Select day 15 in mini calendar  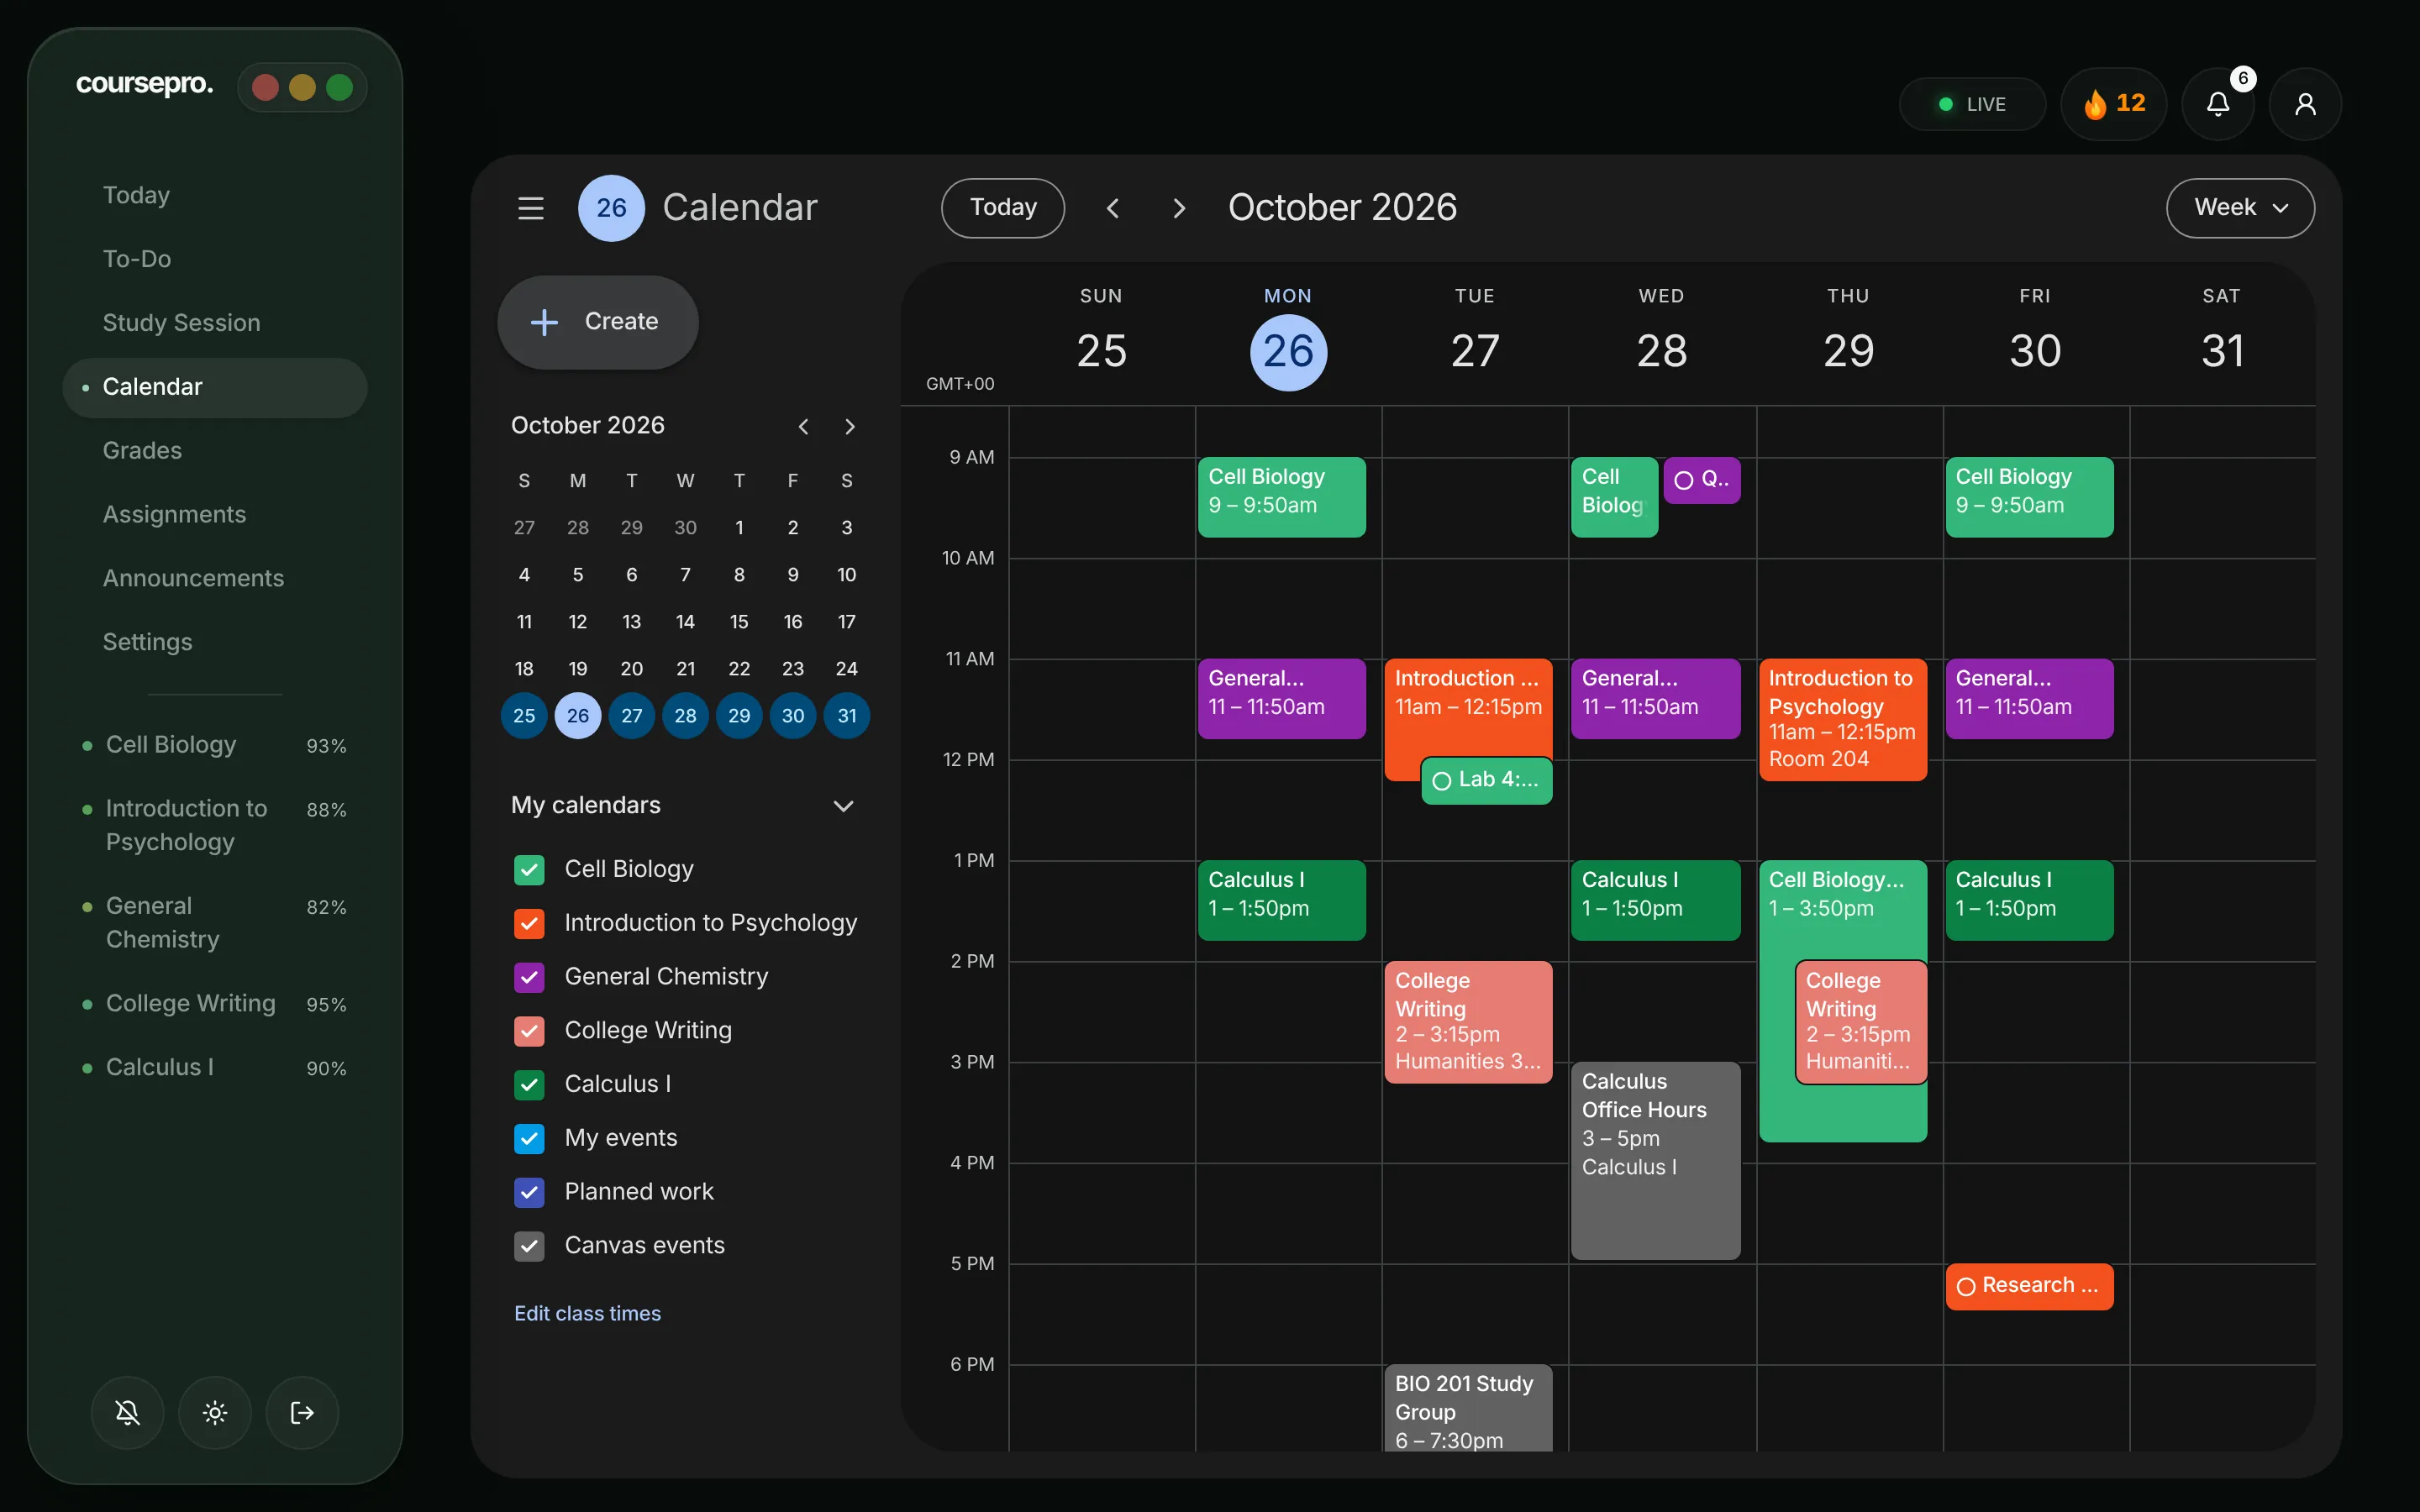pos(739,622)
